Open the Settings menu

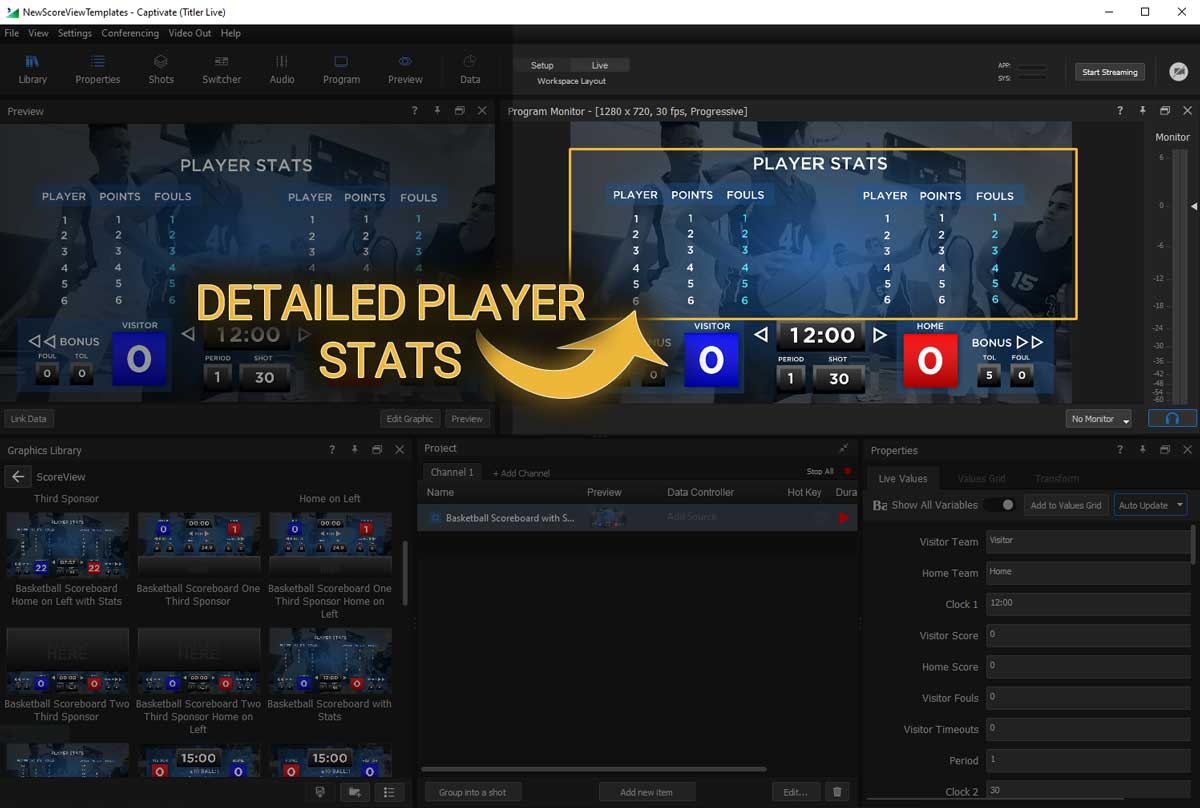pos(75,33)
